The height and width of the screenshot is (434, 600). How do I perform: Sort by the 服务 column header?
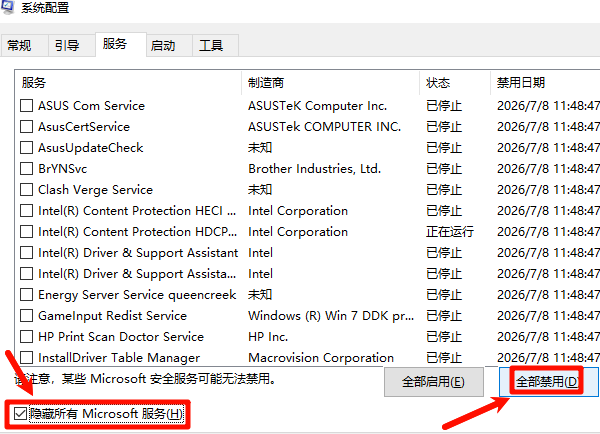click(x=128, y=83)
